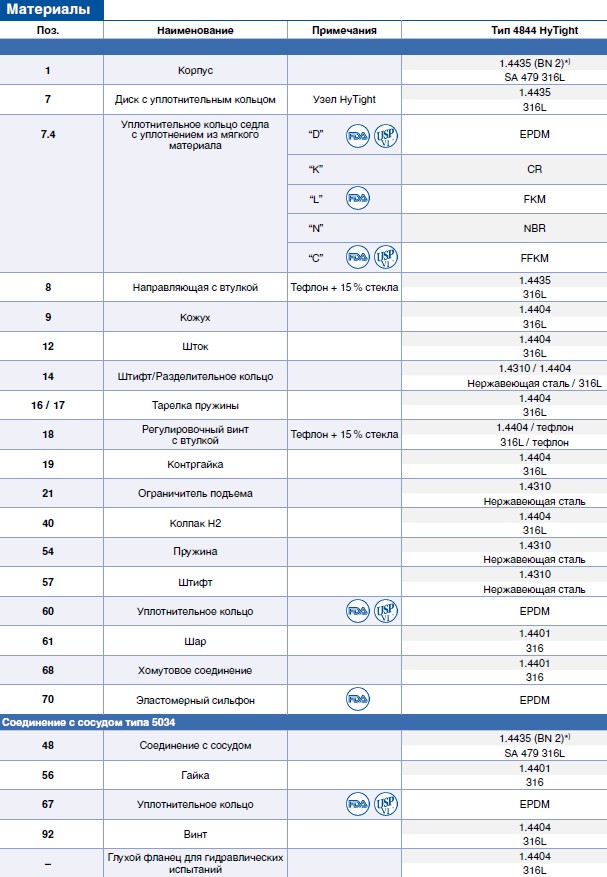Screen dimensions: 607x877
Task: Click the Узел HyTight note
Action: point(344,100)
